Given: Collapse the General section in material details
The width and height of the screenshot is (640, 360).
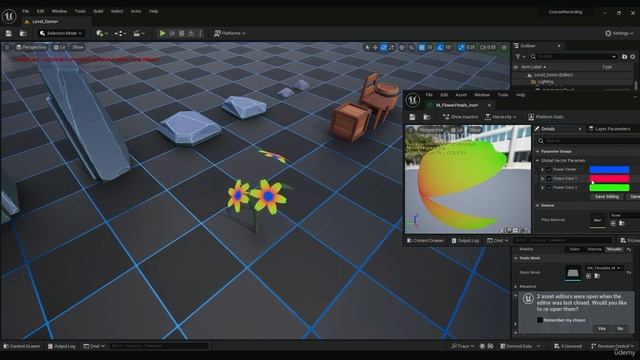Looking at the screenshot, I should [538, 205].
